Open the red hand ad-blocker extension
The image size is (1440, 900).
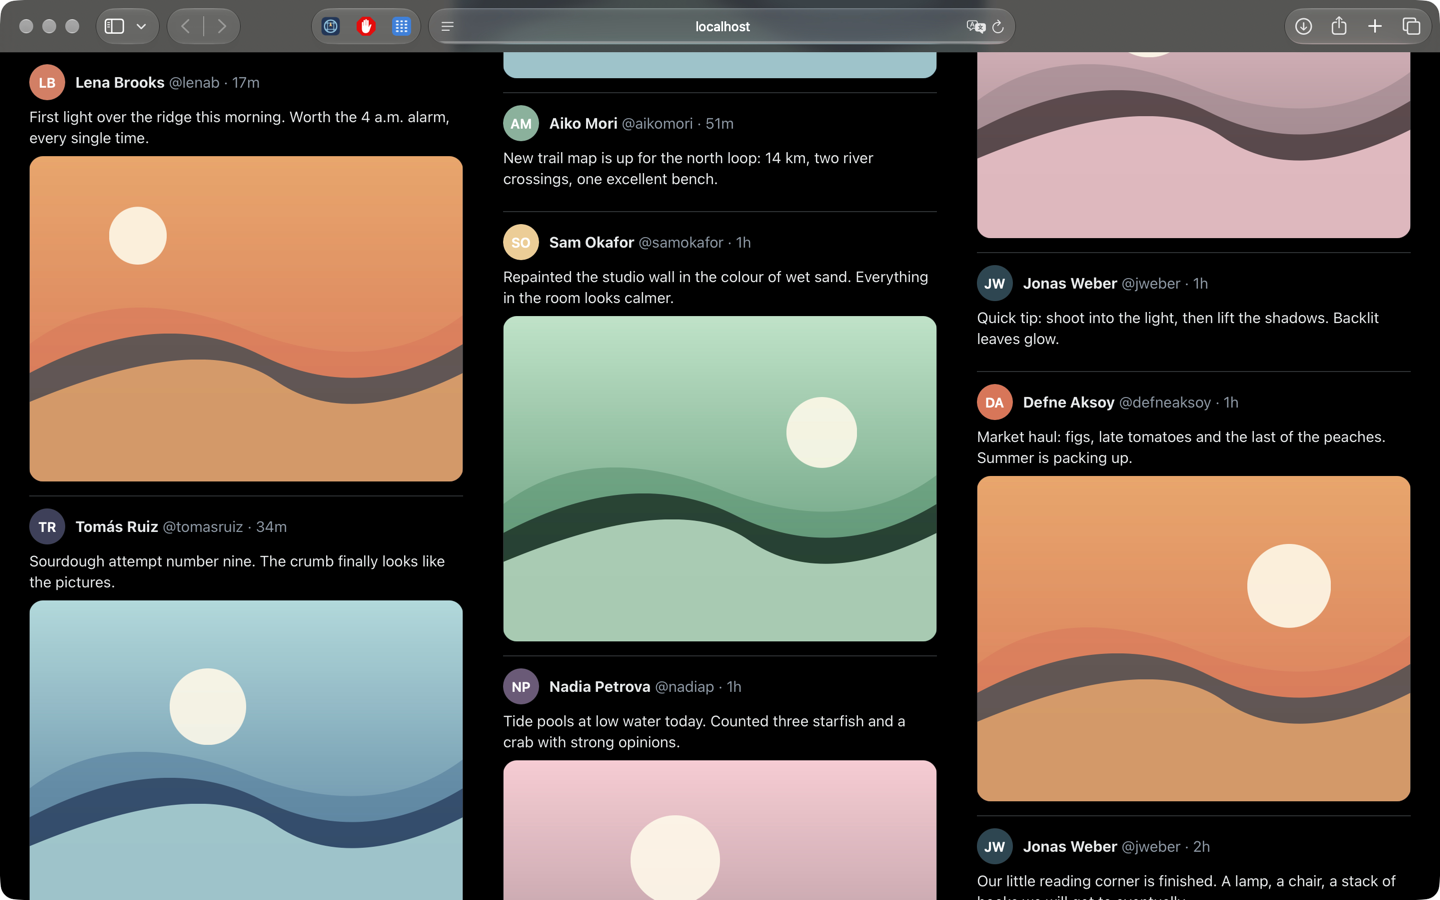(x=366, y=26)
